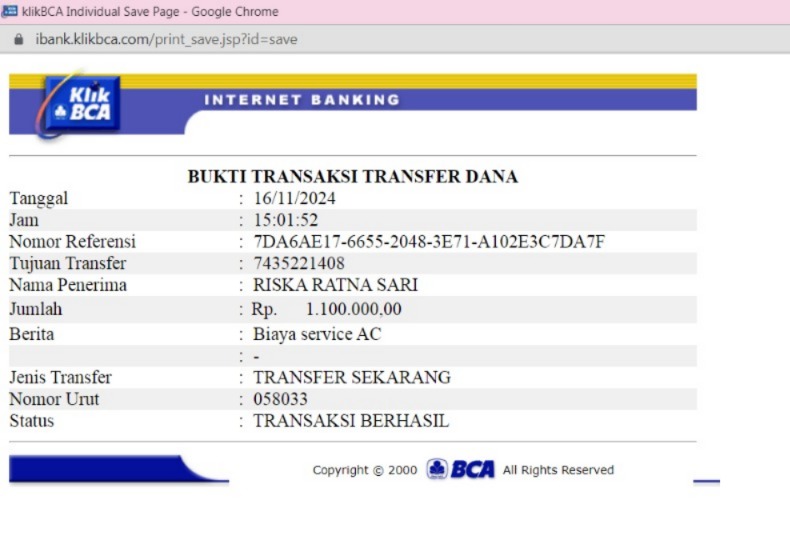Screen dimensions: 790x535
Task: Click the KlikBCA logo in the header
Action: point(82,104)
